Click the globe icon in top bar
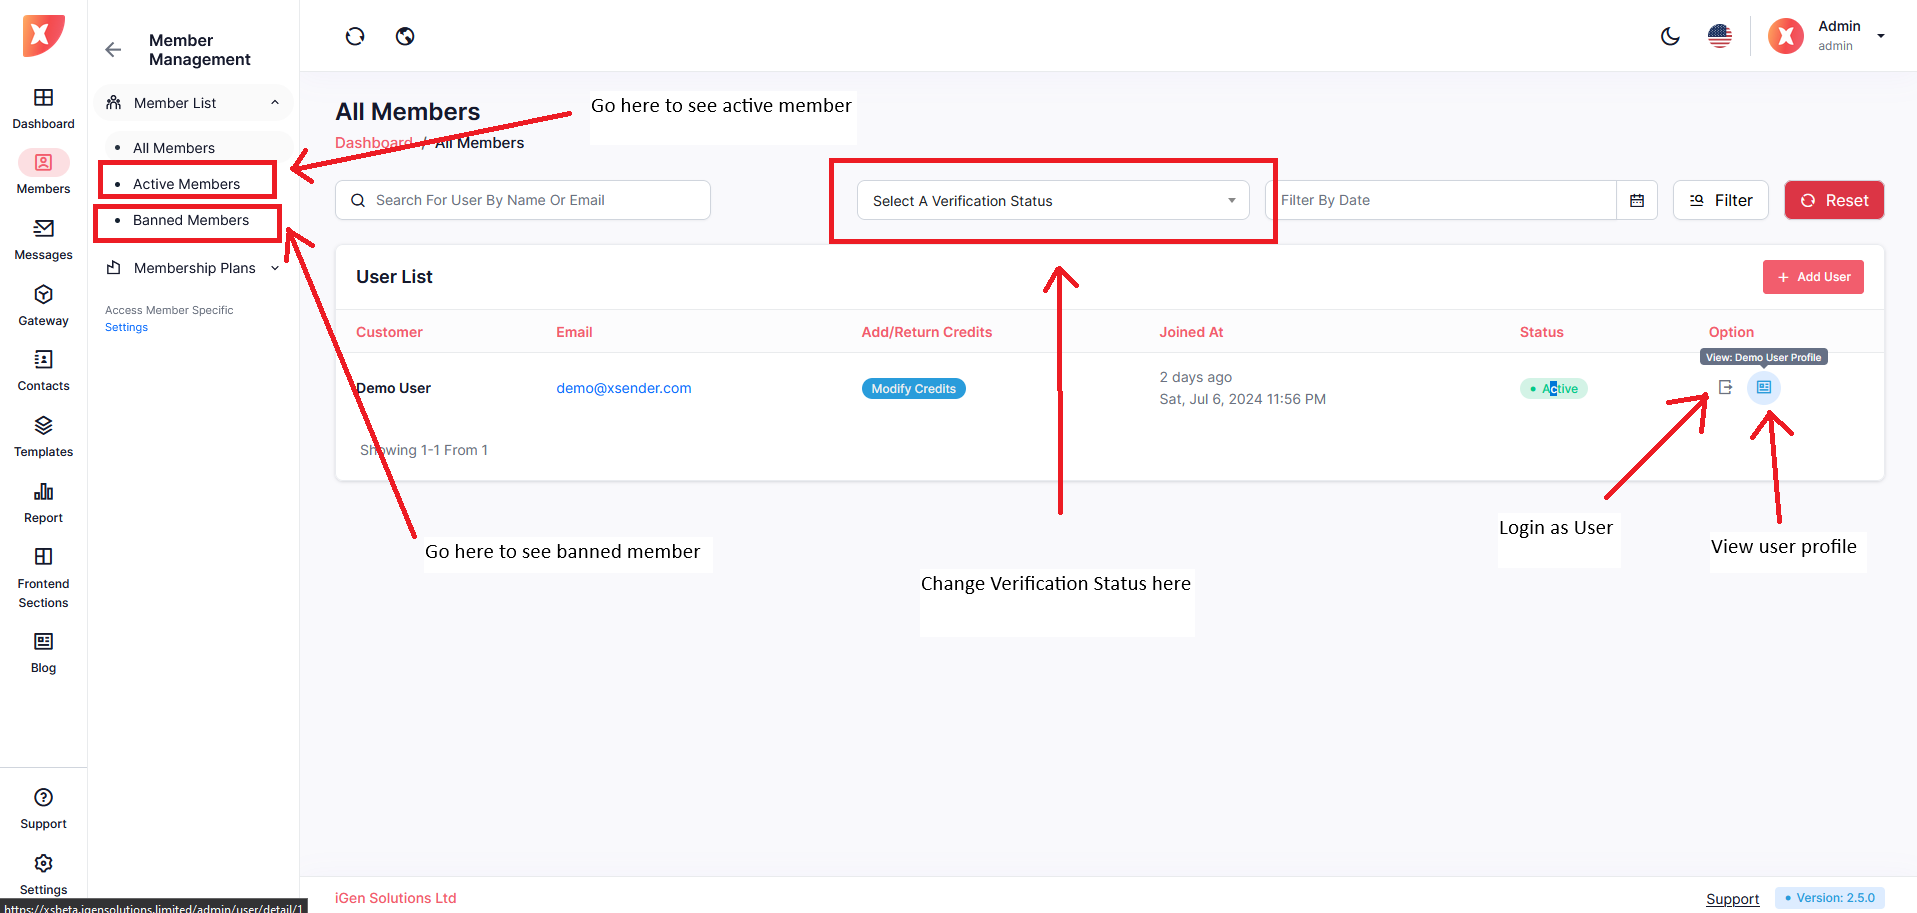The image size is (1917, 913). coord(405,37)
